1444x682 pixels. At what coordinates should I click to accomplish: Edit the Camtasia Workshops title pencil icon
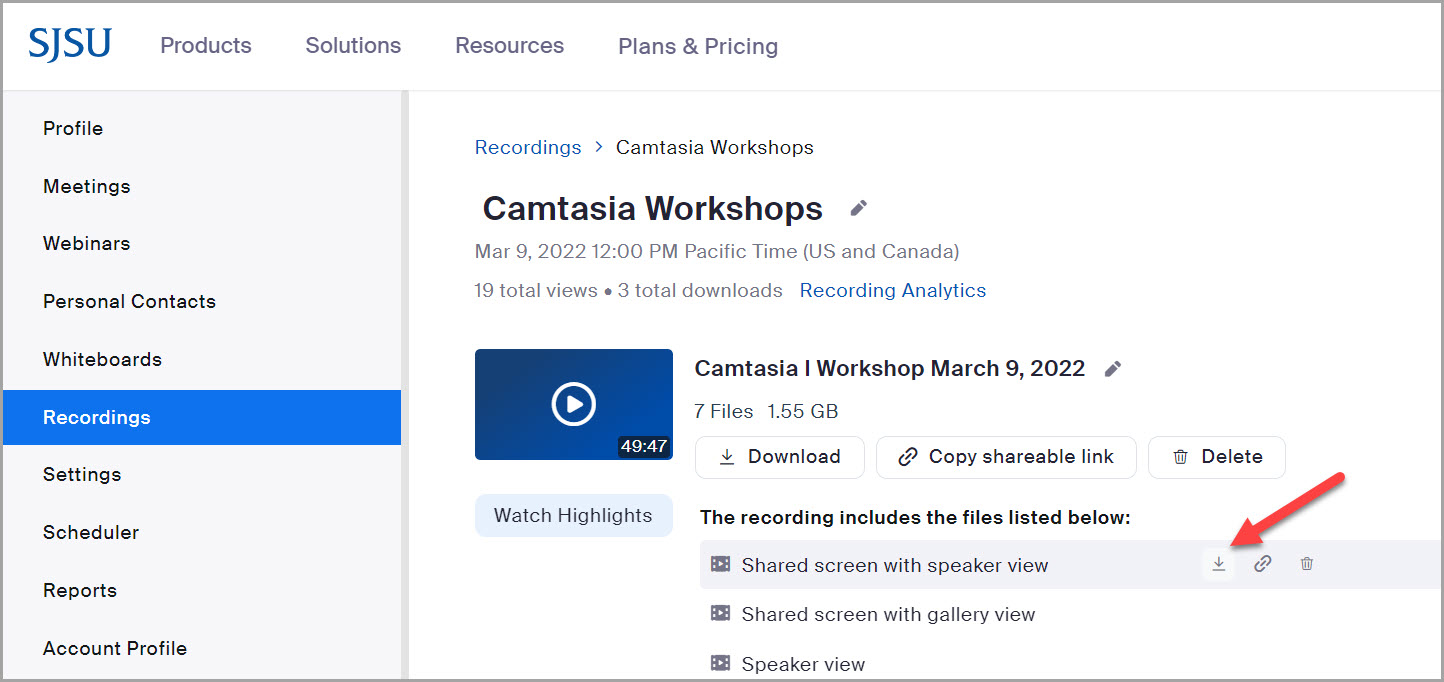coord(858,208)
